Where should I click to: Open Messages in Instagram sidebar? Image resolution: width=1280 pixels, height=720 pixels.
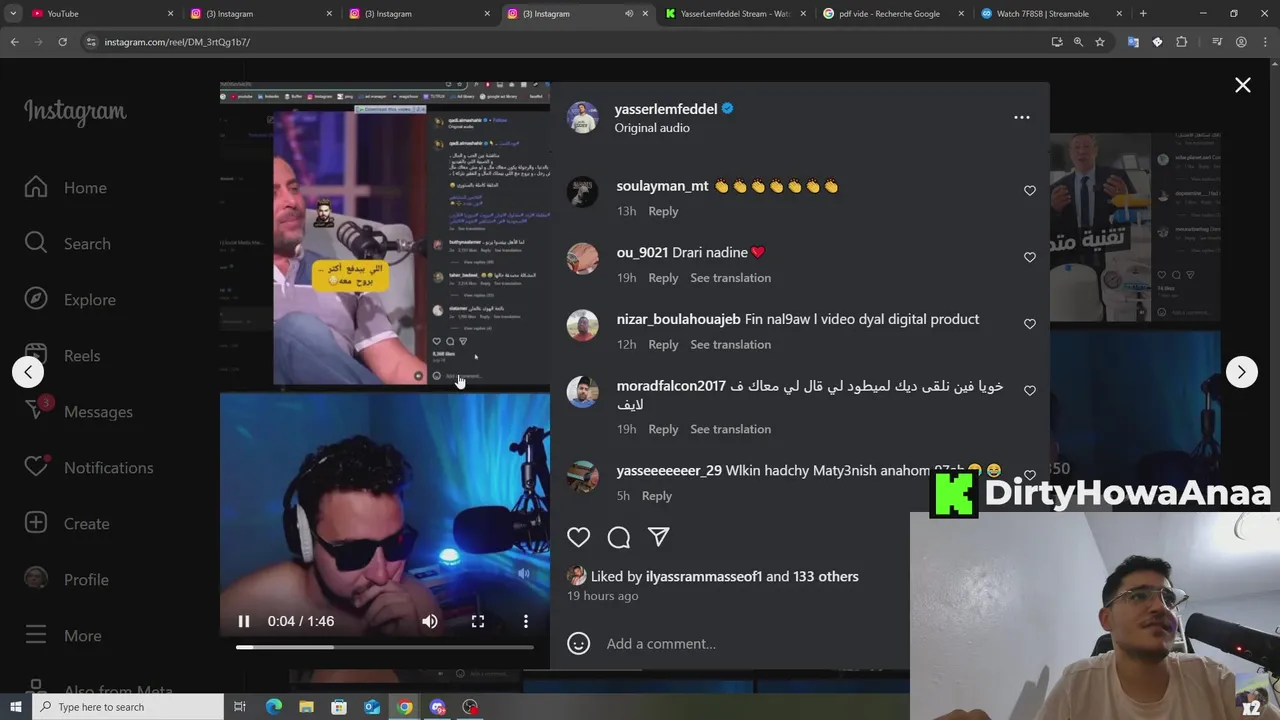[x=78, y=412]
